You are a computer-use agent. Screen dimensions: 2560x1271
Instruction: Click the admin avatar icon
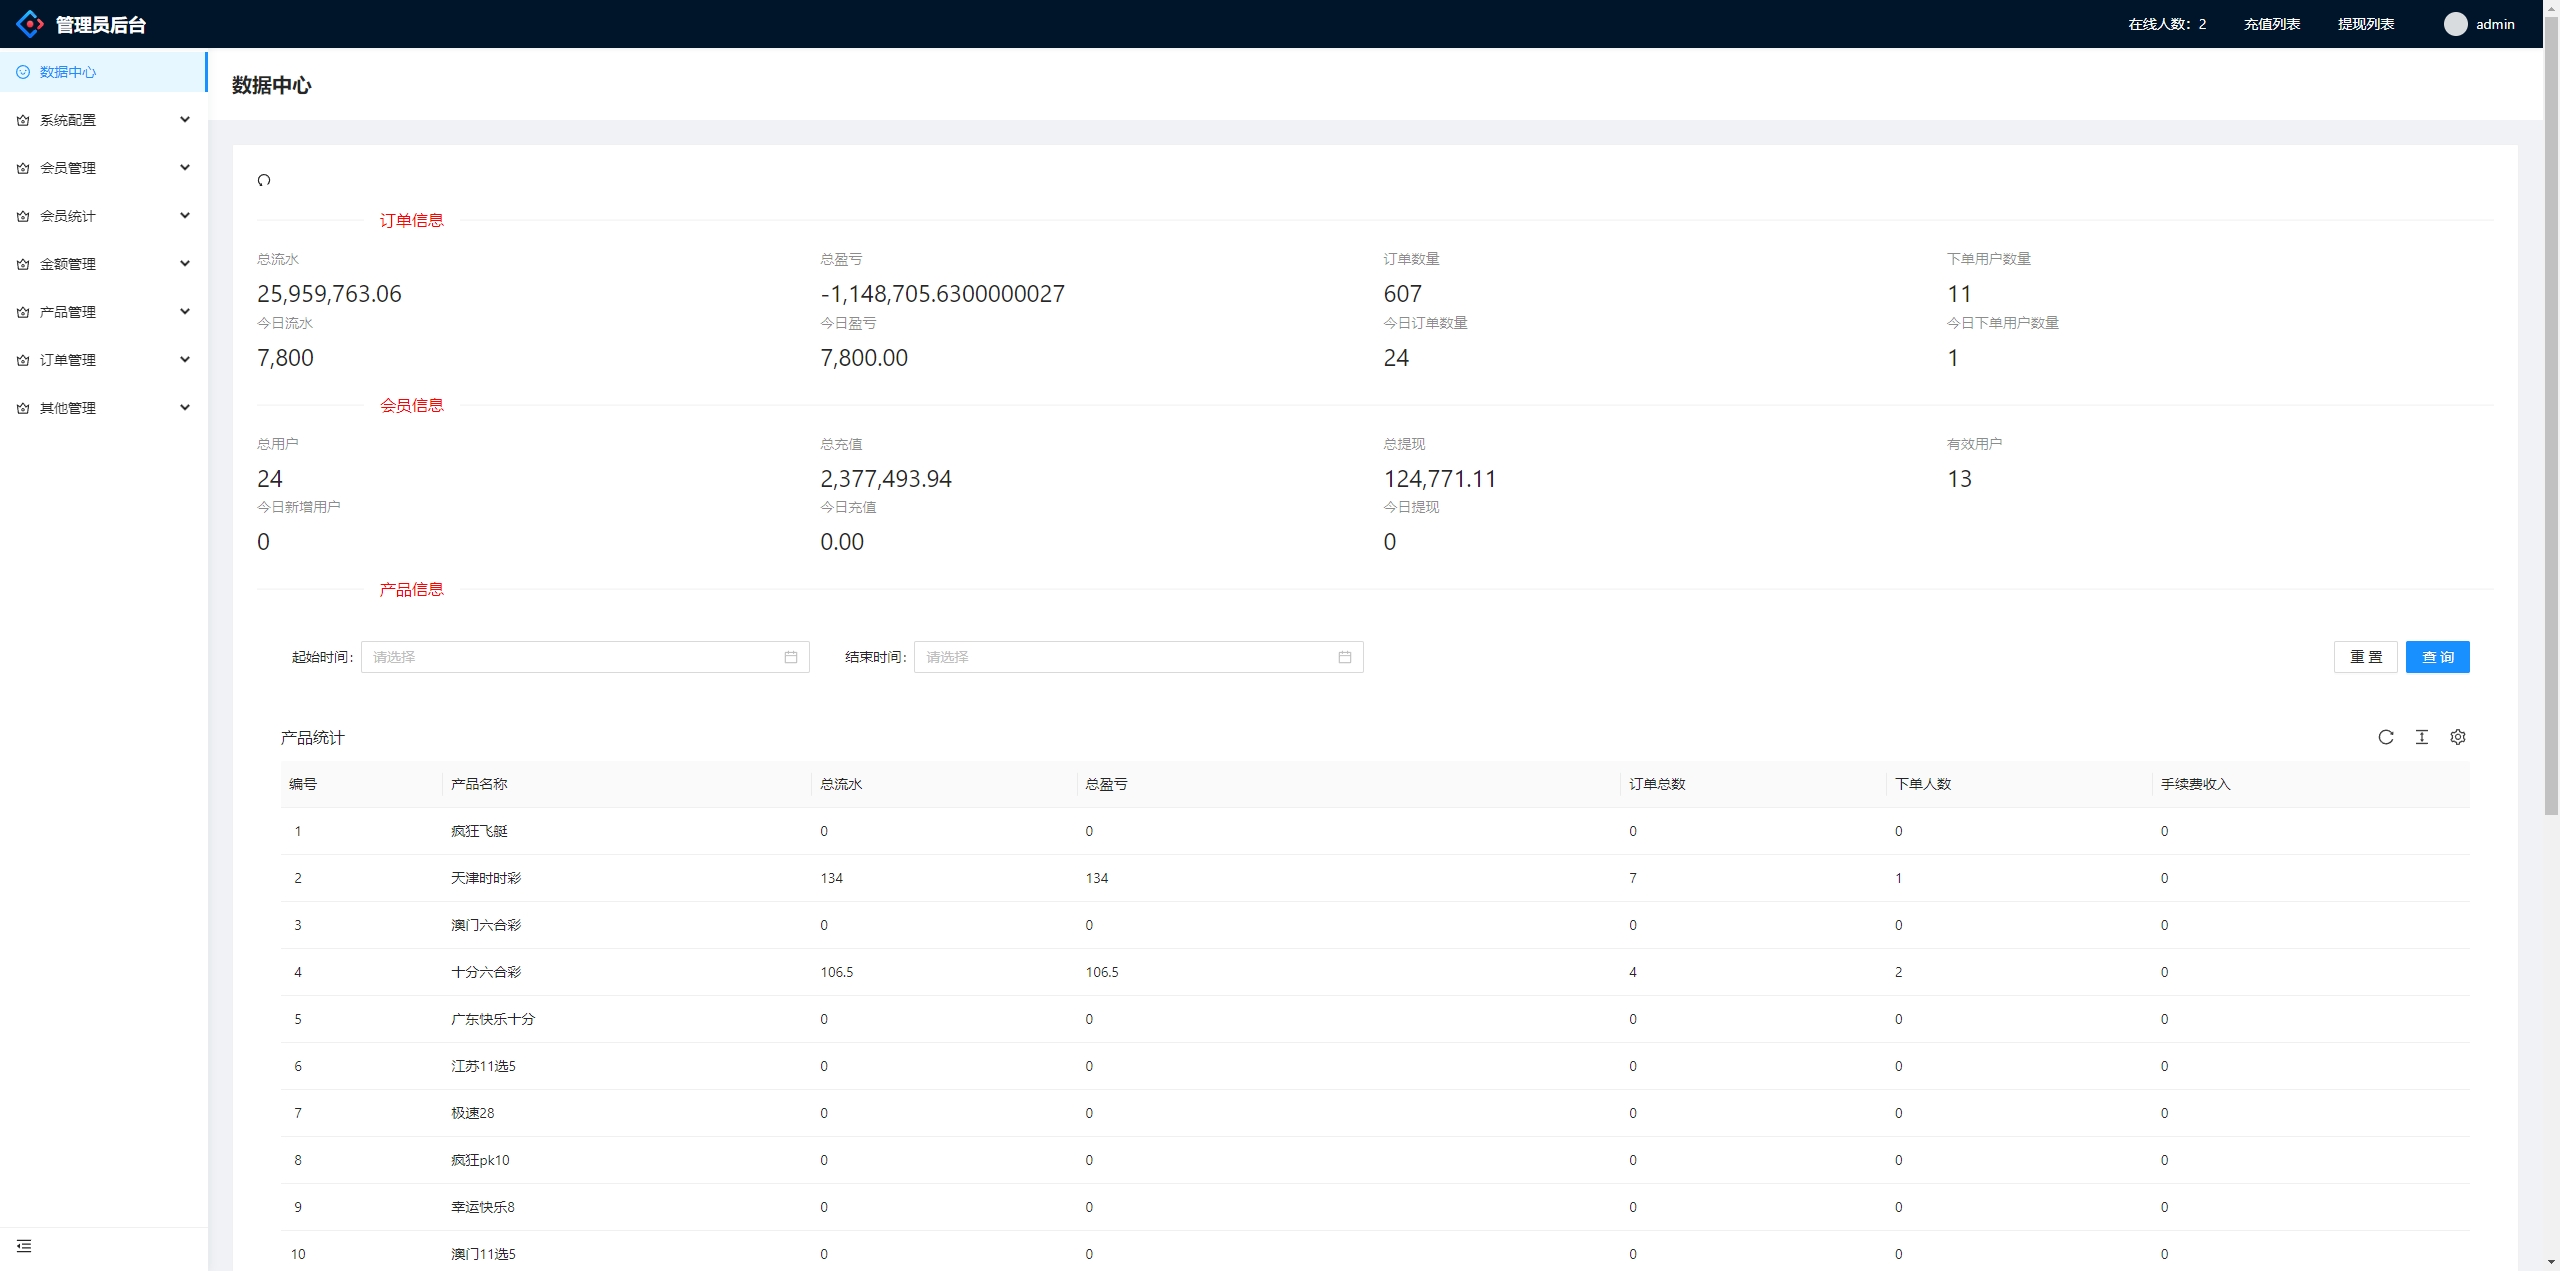coord(2455,24)
